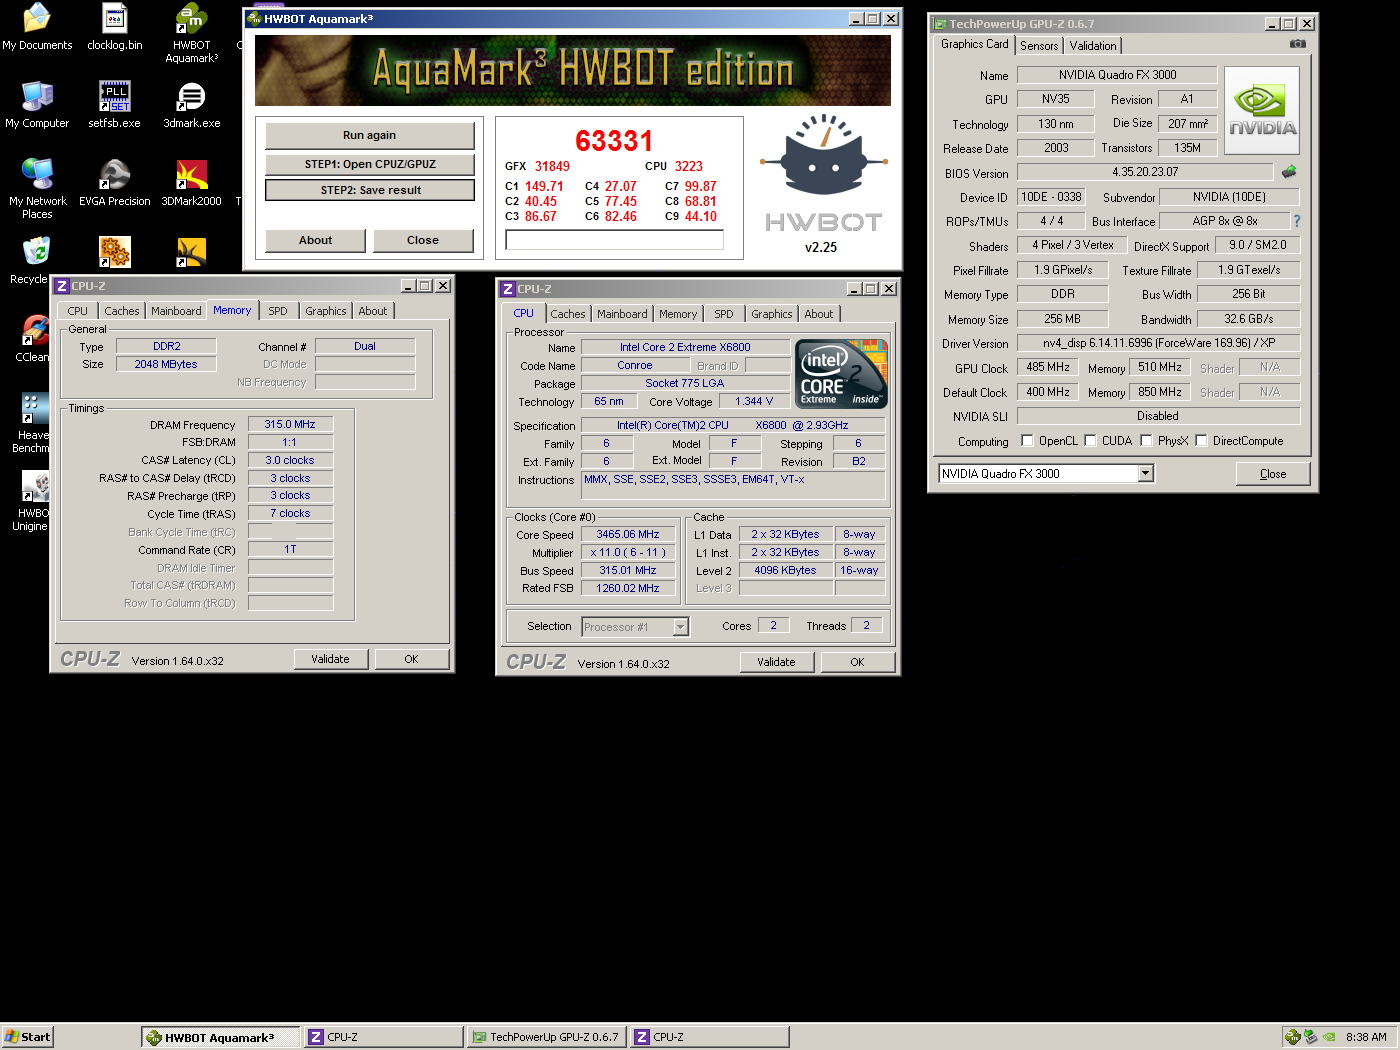Click the Intel Core 2 Extreme logo
Image resolution: width=1400 pixels, height=1050 pixels.
(841, 374)
